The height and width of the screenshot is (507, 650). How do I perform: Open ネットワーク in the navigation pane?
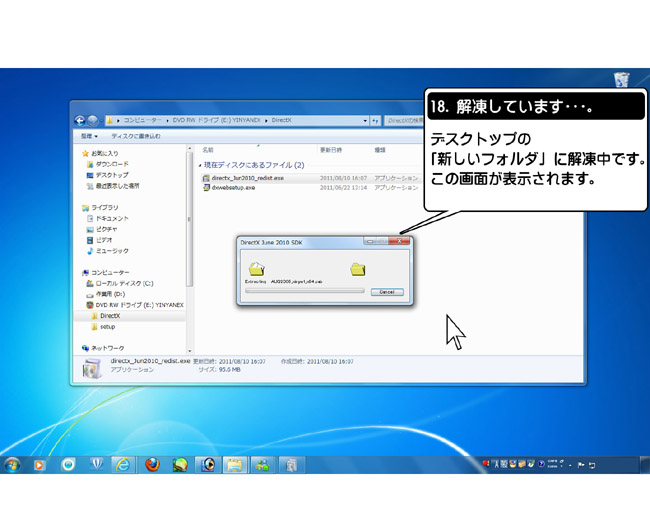point(103,348)
